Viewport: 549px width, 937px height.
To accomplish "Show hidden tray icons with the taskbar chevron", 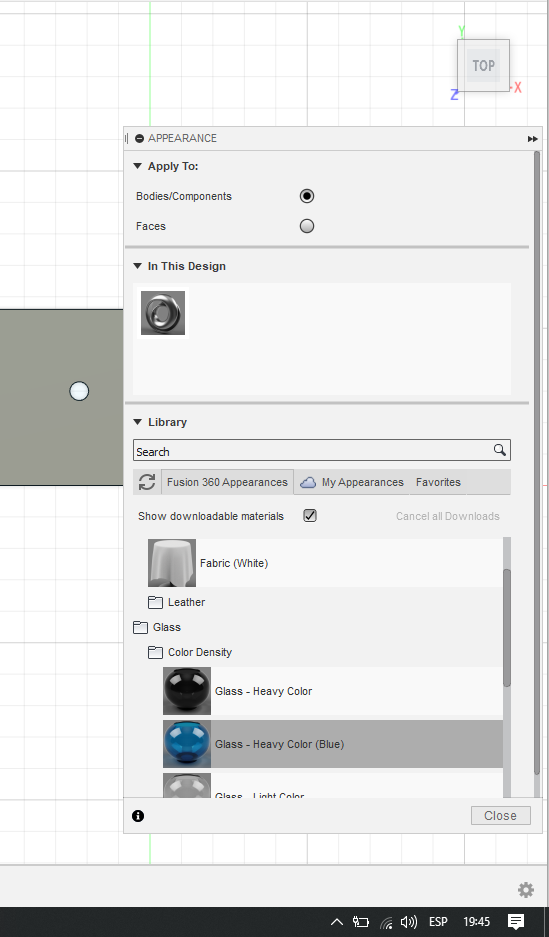I will (x=336, y=921).
